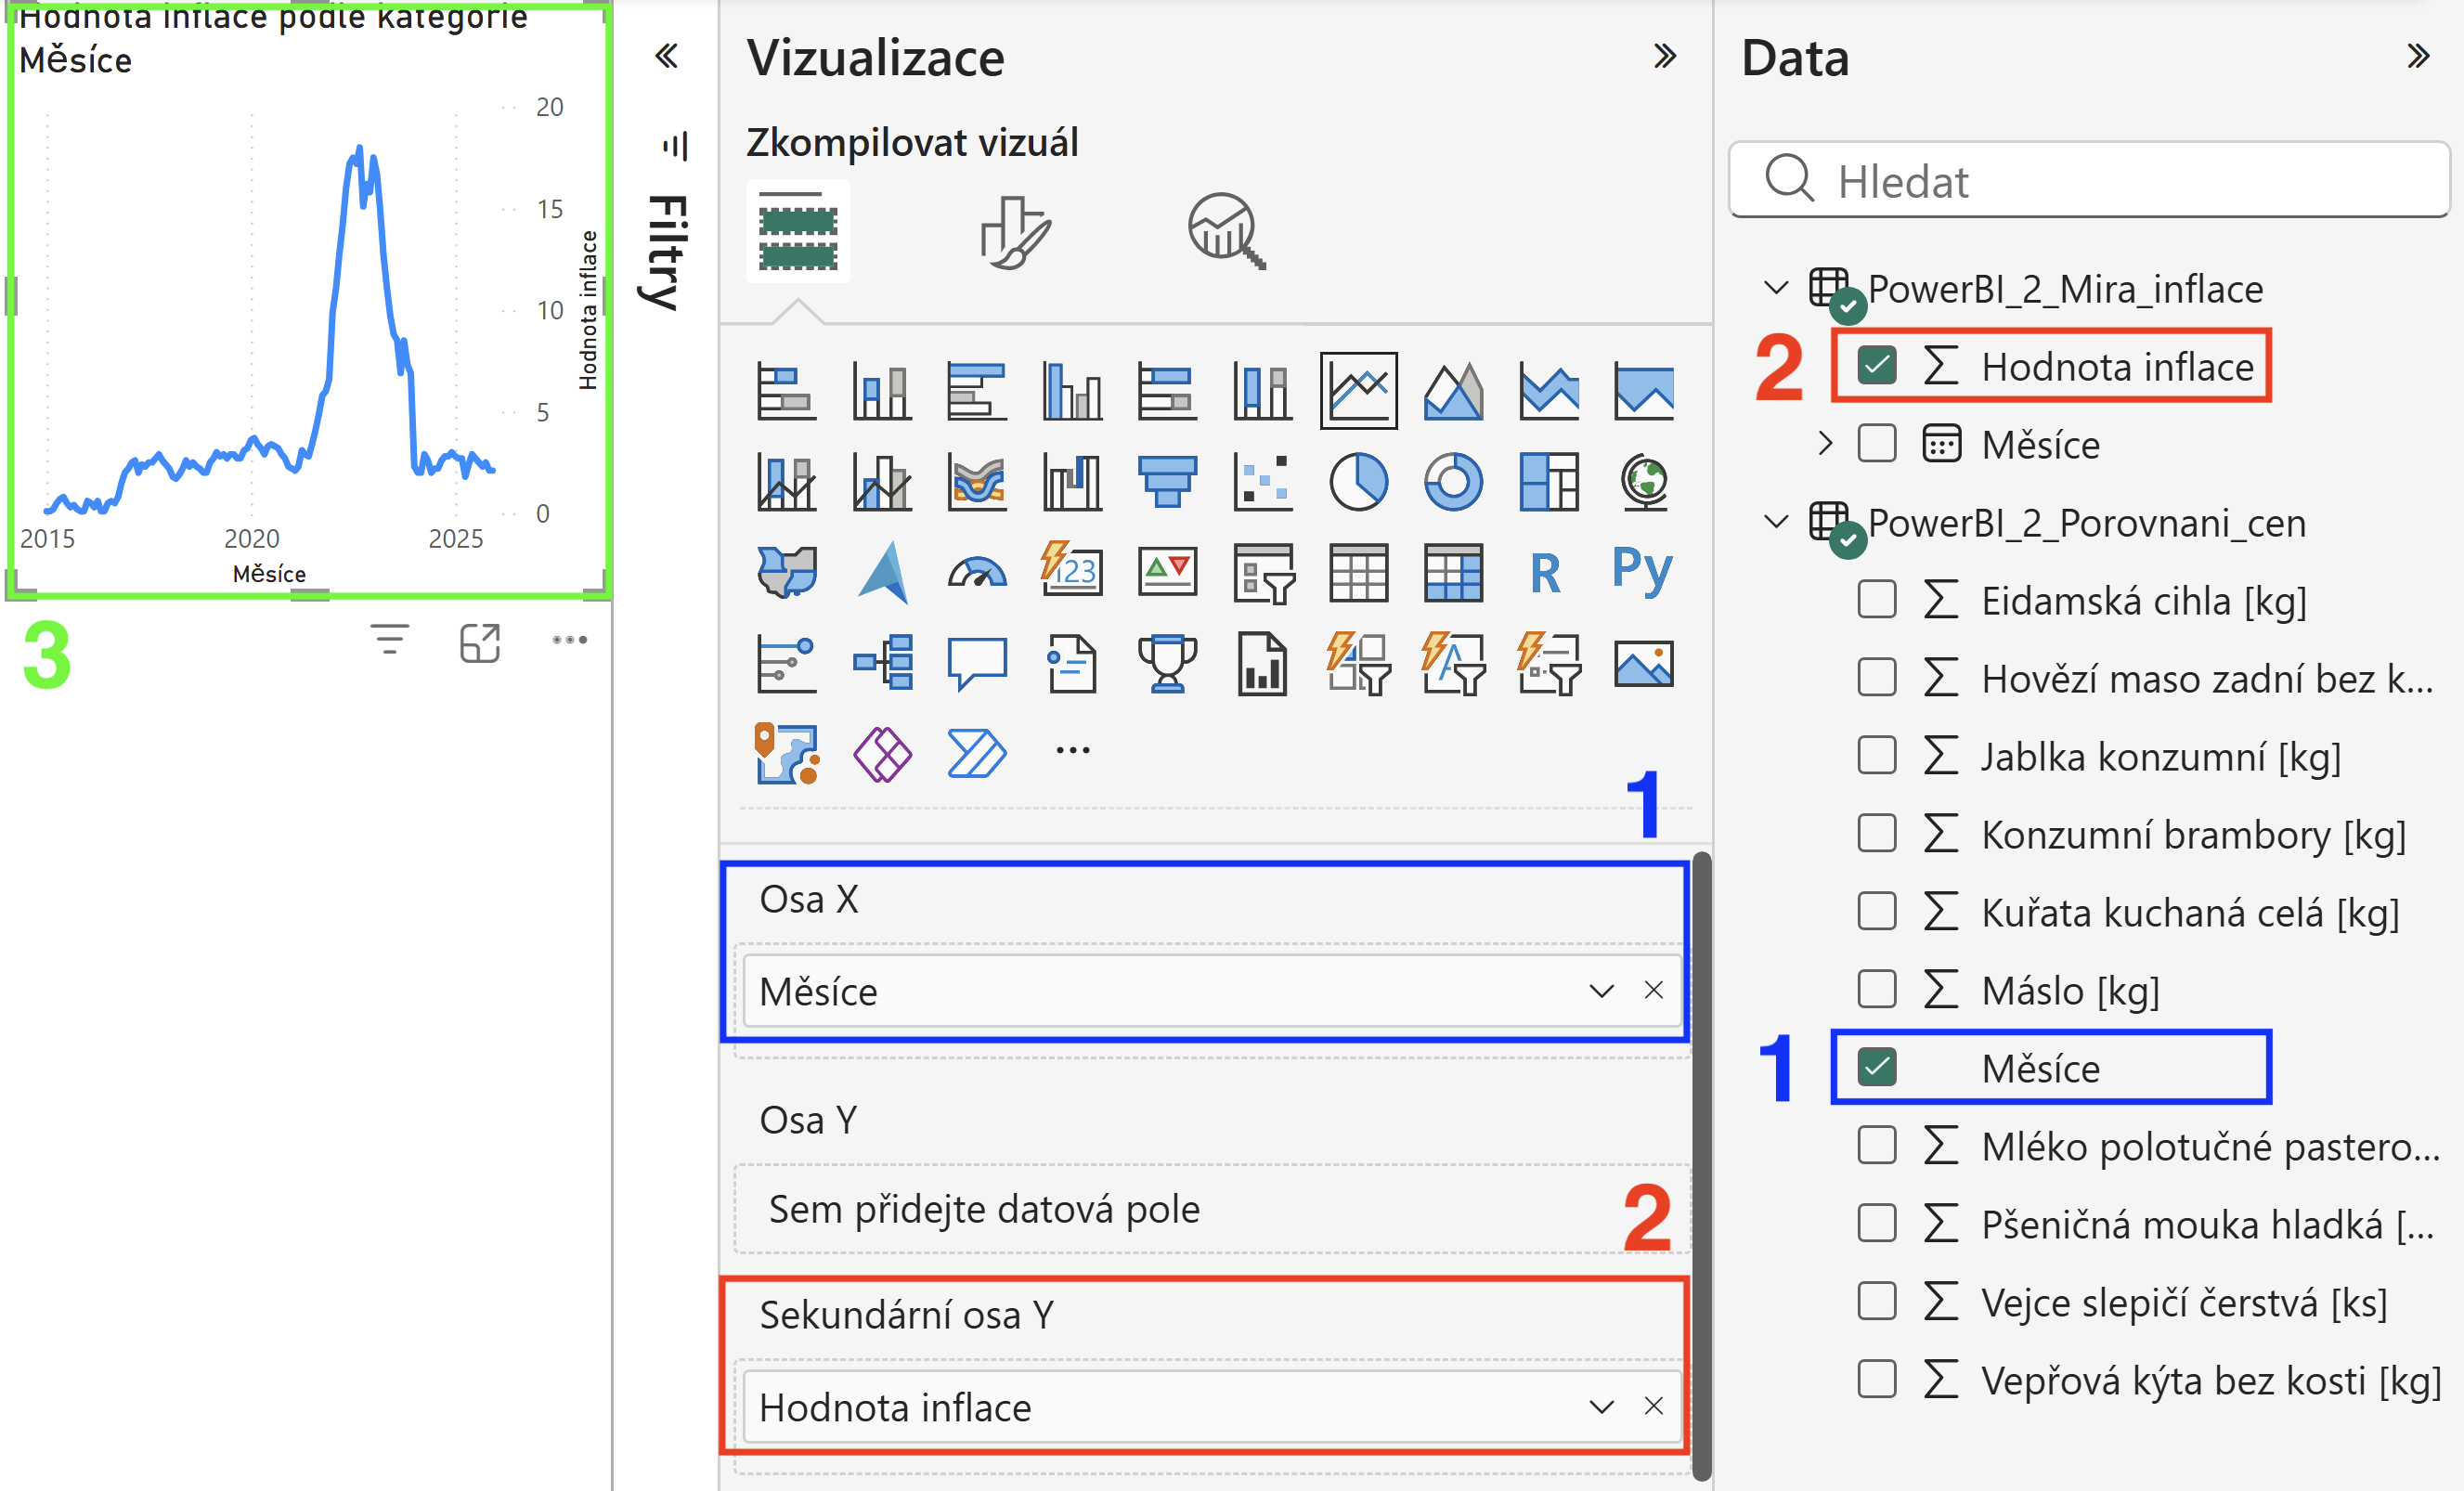The image size is (2464, 1491).
Task: Click the focus mode icon under chart
Action: click(480, 643)
